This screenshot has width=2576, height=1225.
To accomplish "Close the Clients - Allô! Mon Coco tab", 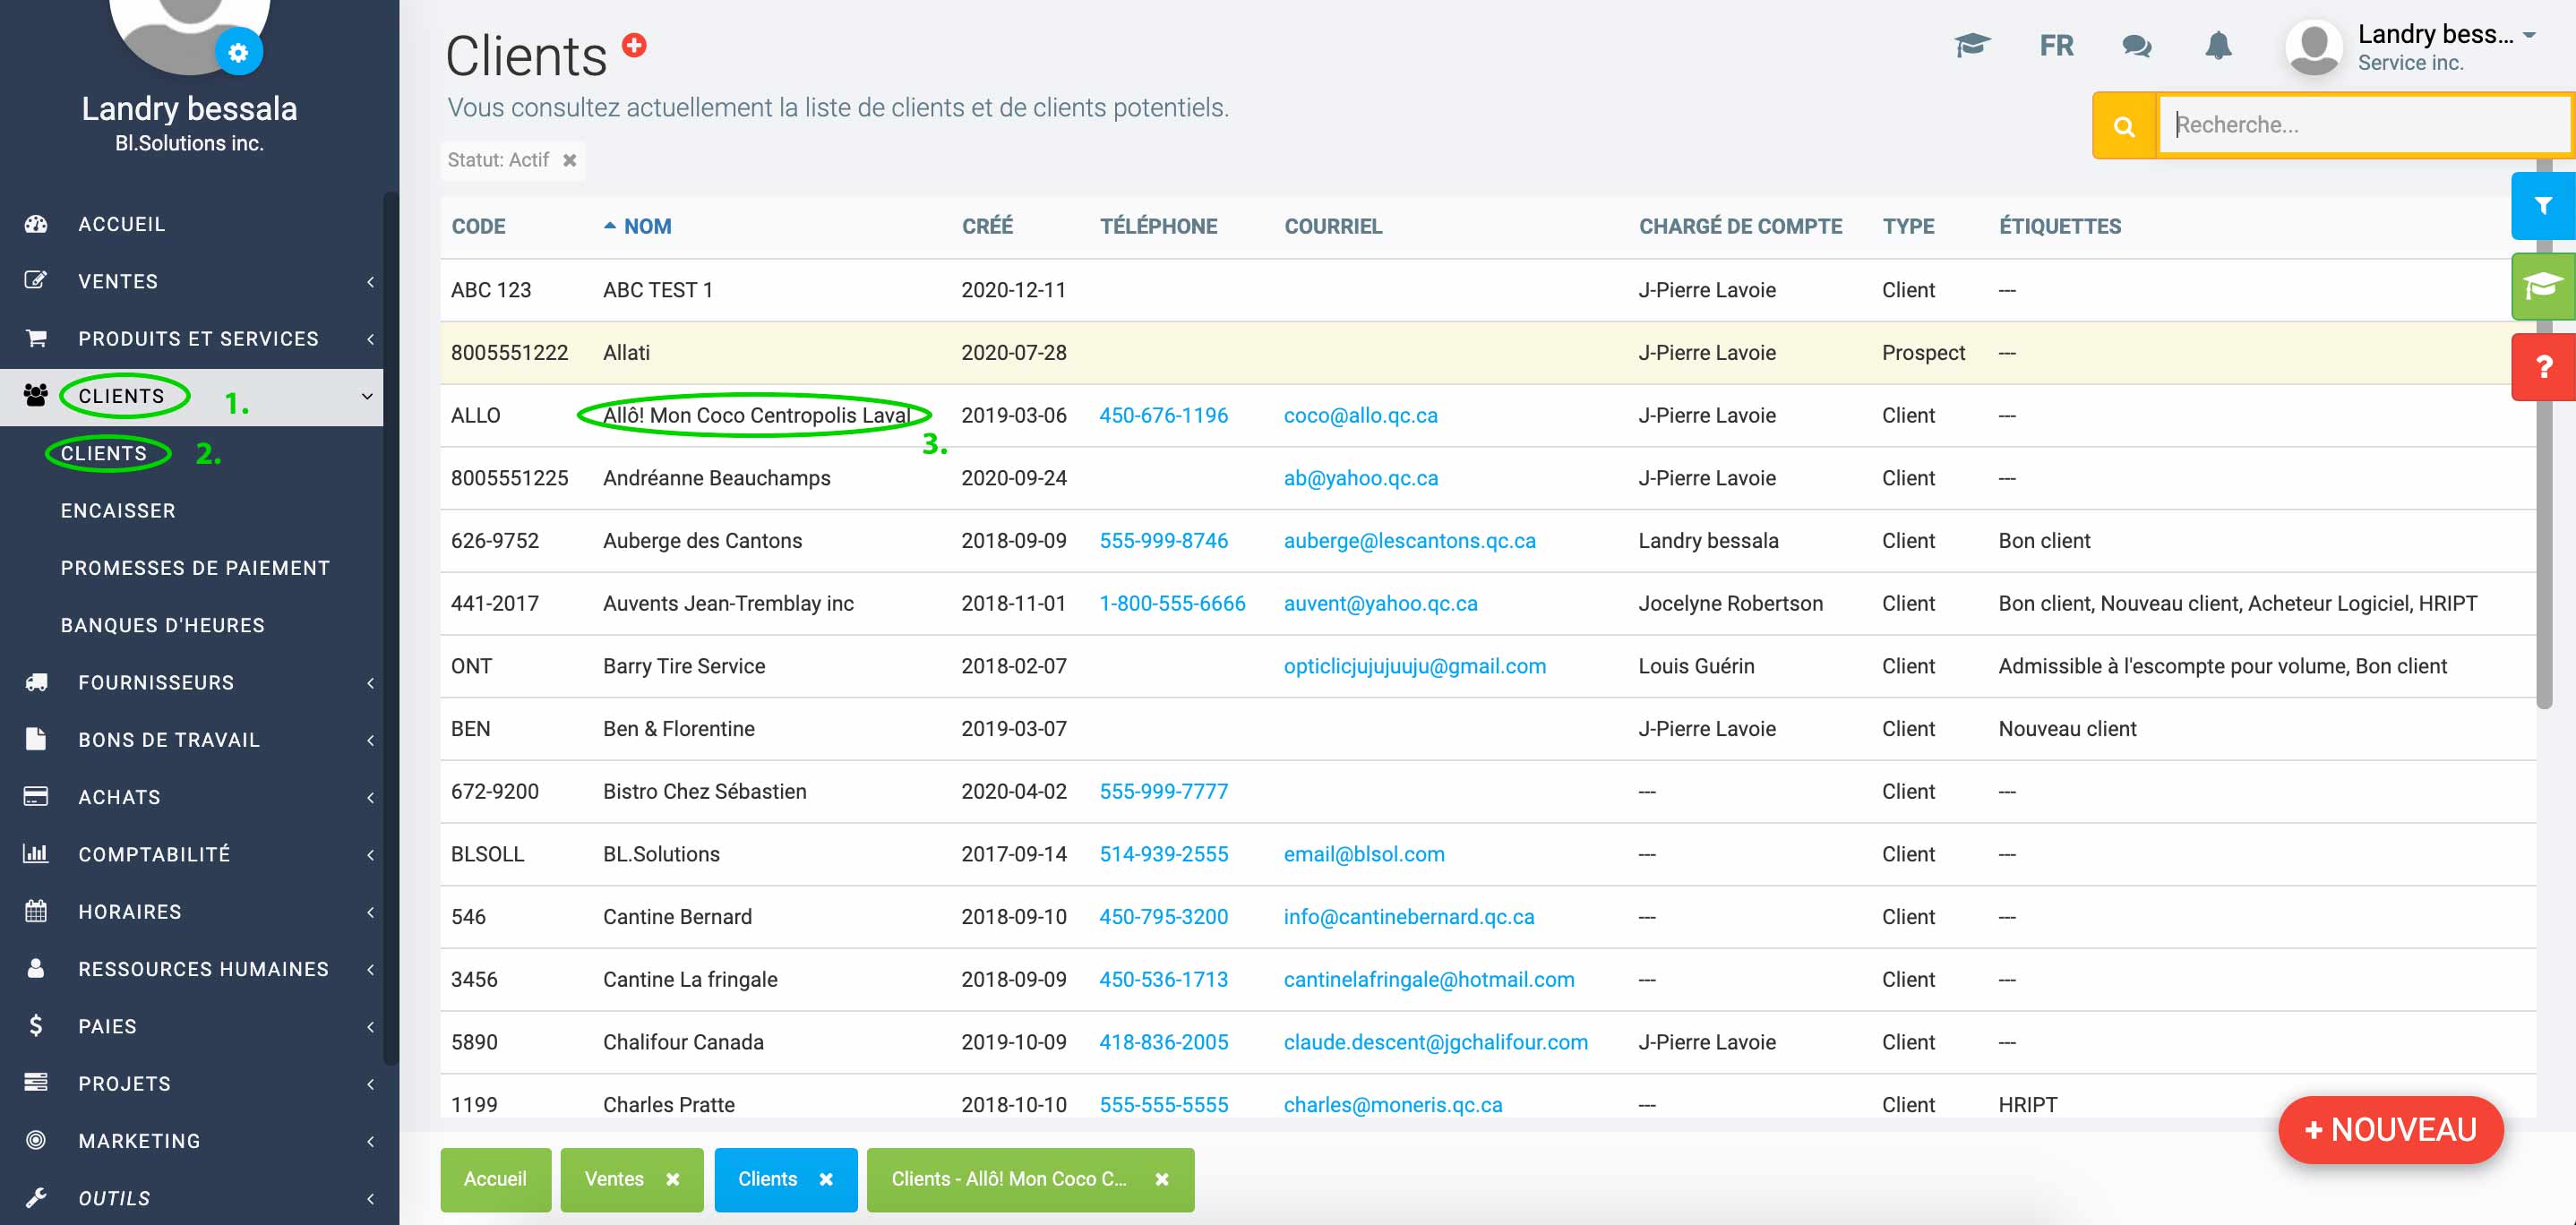I will pyautogui.click(x=1162, y=1179).
